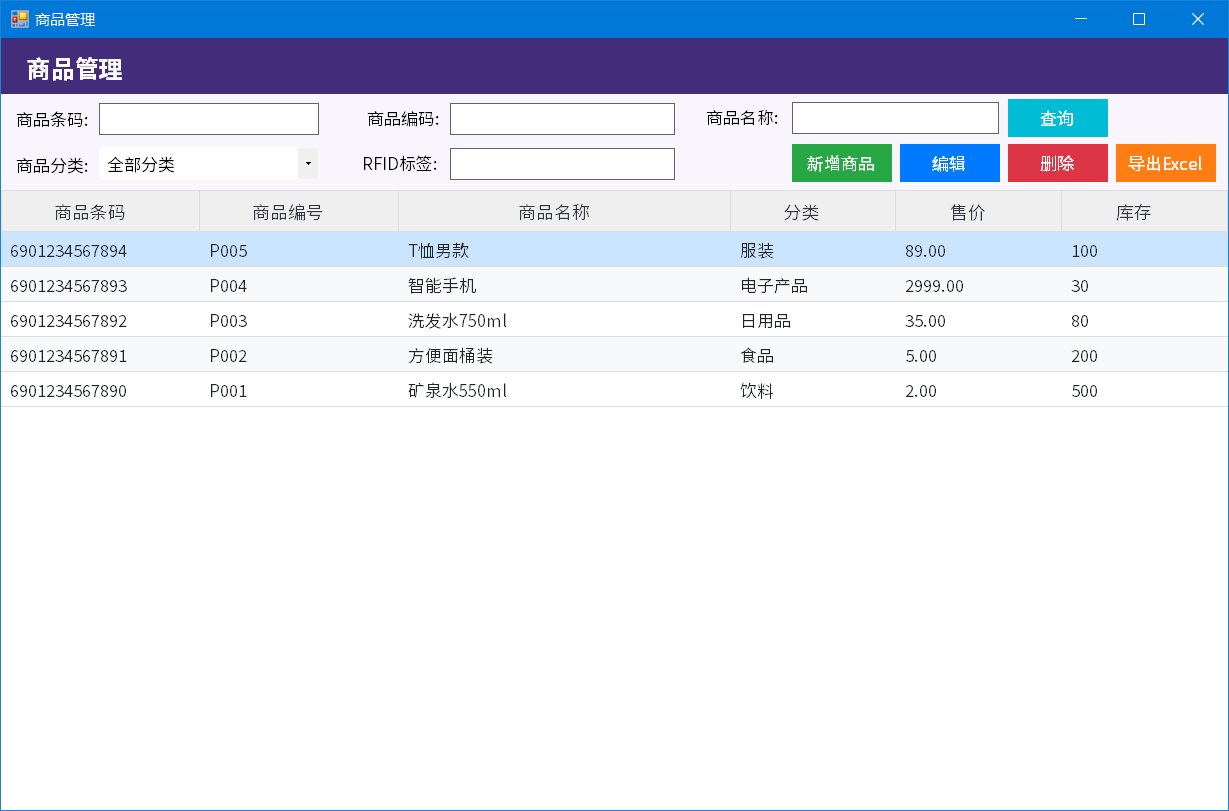Screen dimensions: 1229x811
Task: Click 新增商品 to add a product
Action: [841, 163]
